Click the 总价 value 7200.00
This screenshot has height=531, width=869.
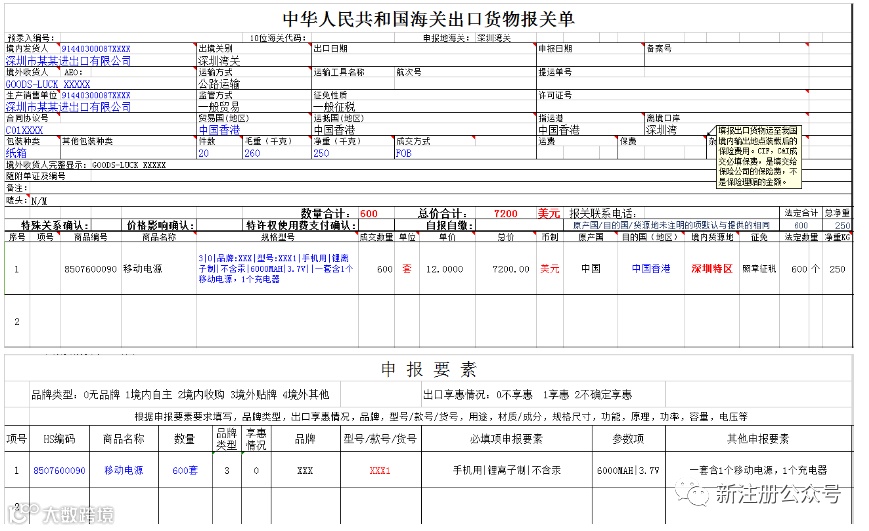511,269
